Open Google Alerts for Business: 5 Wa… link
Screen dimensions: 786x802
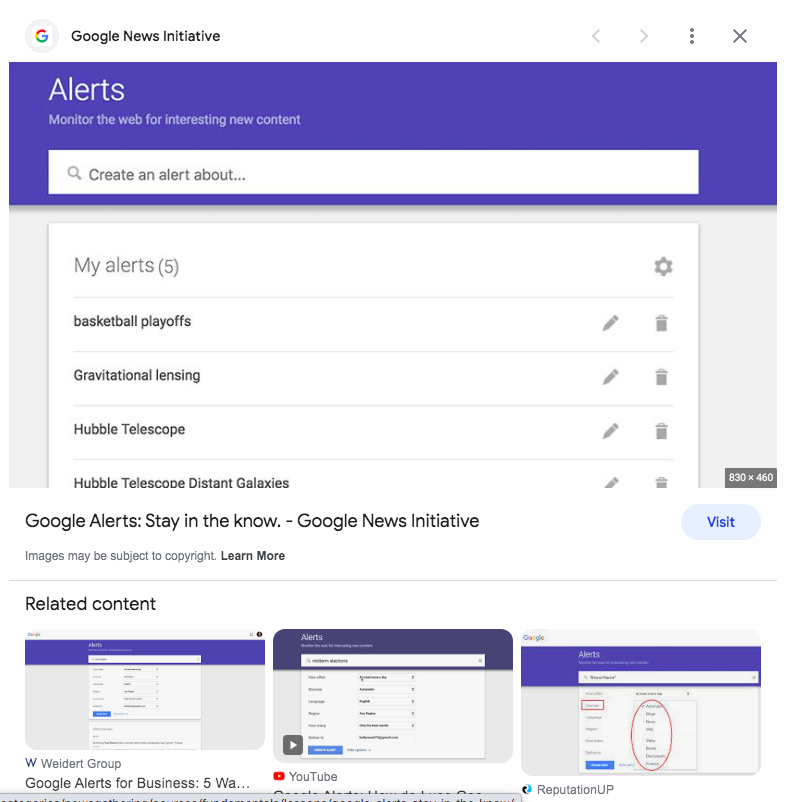pyautogui.click(x=138, y=783)
